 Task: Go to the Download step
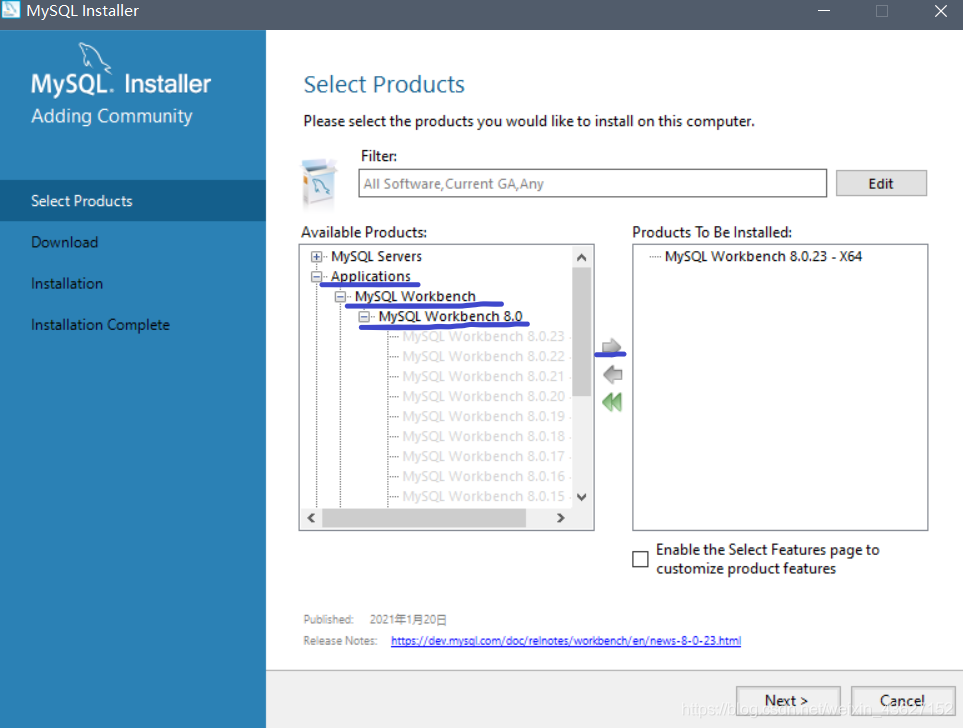pyautogui.click(x=64, y=242)
